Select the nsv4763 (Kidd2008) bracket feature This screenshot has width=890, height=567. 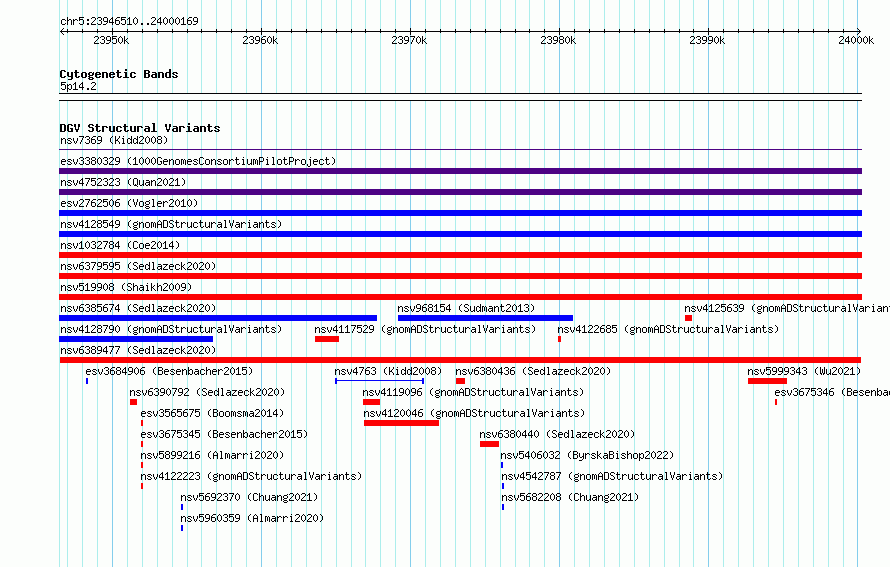coord(380,381)
